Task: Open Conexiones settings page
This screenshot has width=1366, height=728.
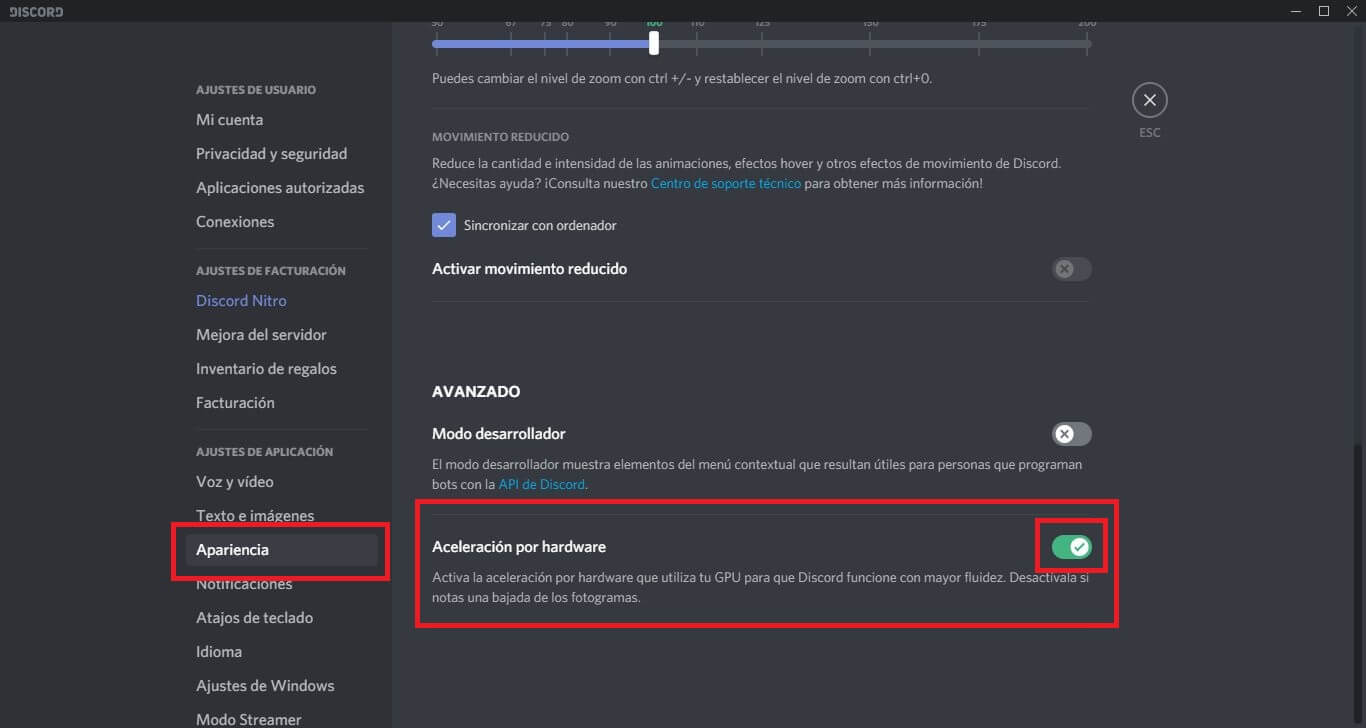Action: coord(235,222)
